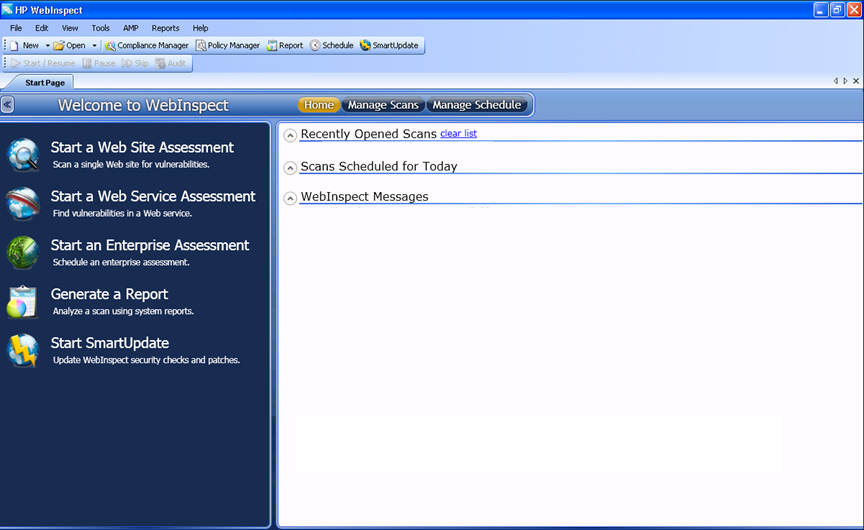Select the Start Page tab
Screen dimensions: 864x530
point(45,83)
